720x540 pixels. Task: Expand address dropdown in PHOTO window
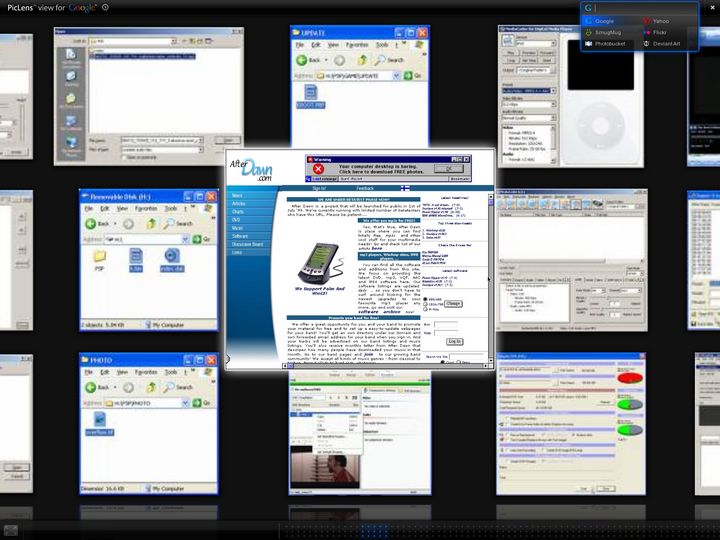coord(185,403)
